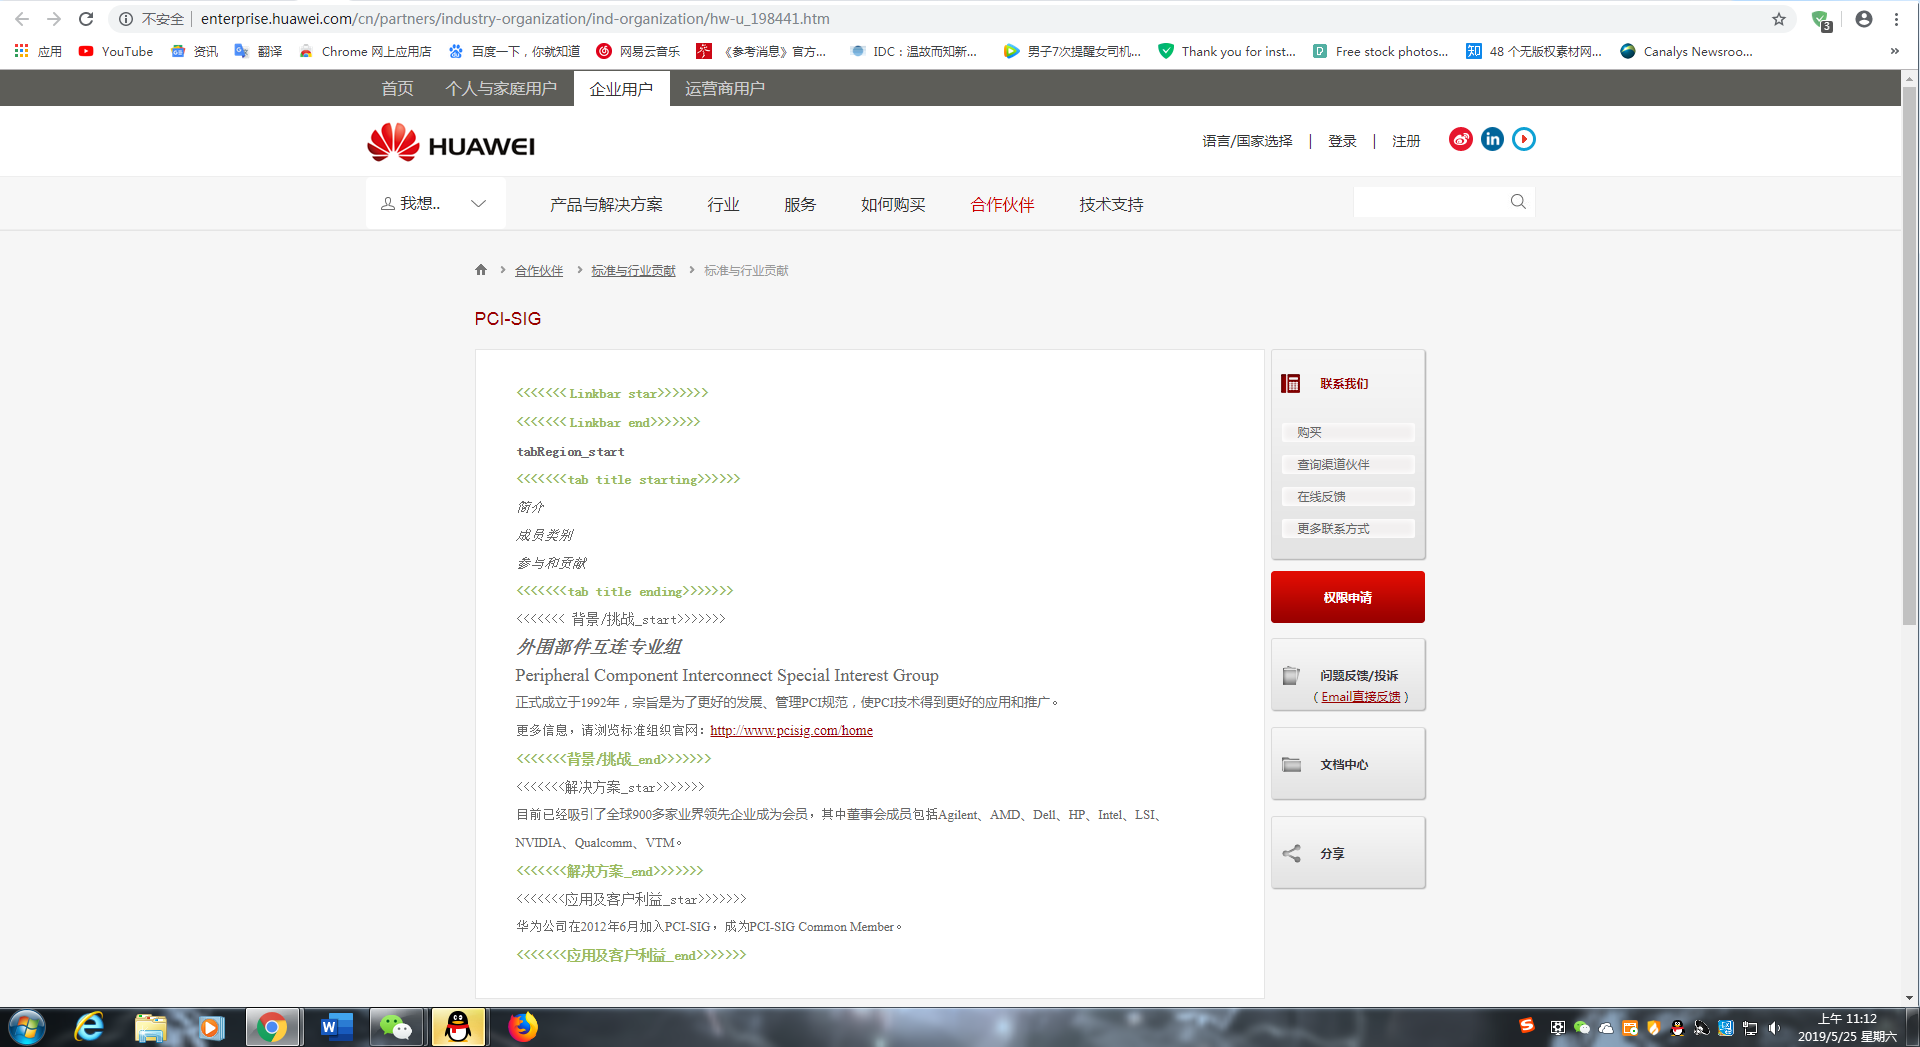The image size is (1920, 1047).
Task: Open the Windows Start button
Action: point(27,1027)
